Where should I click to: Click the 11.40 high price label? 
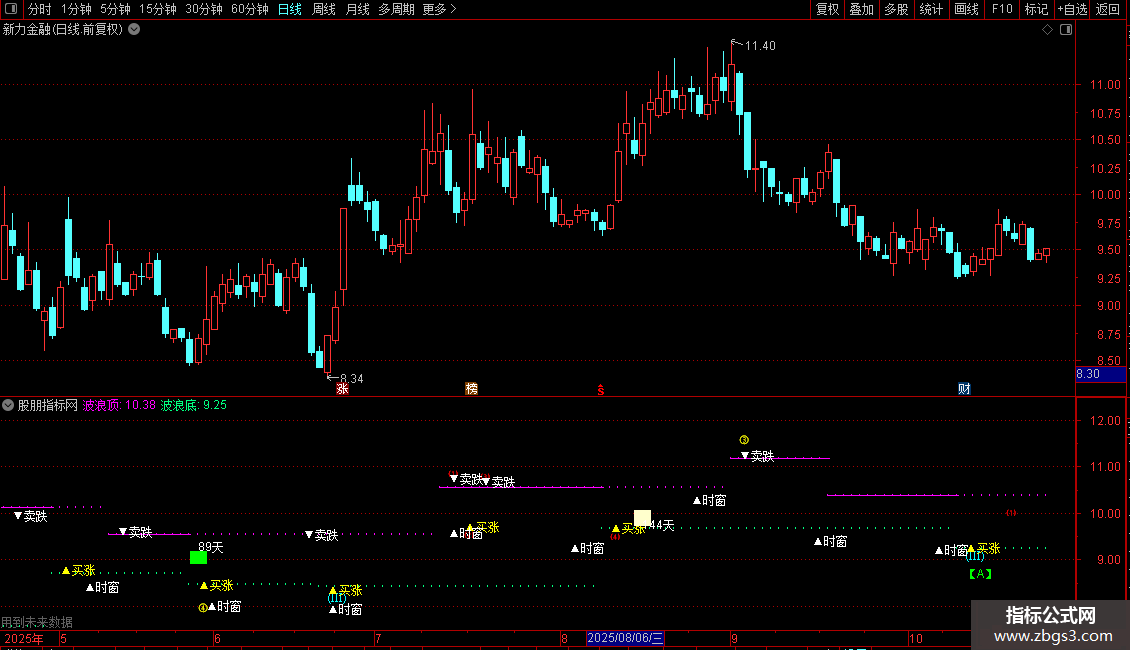click(x=760, y=45)
